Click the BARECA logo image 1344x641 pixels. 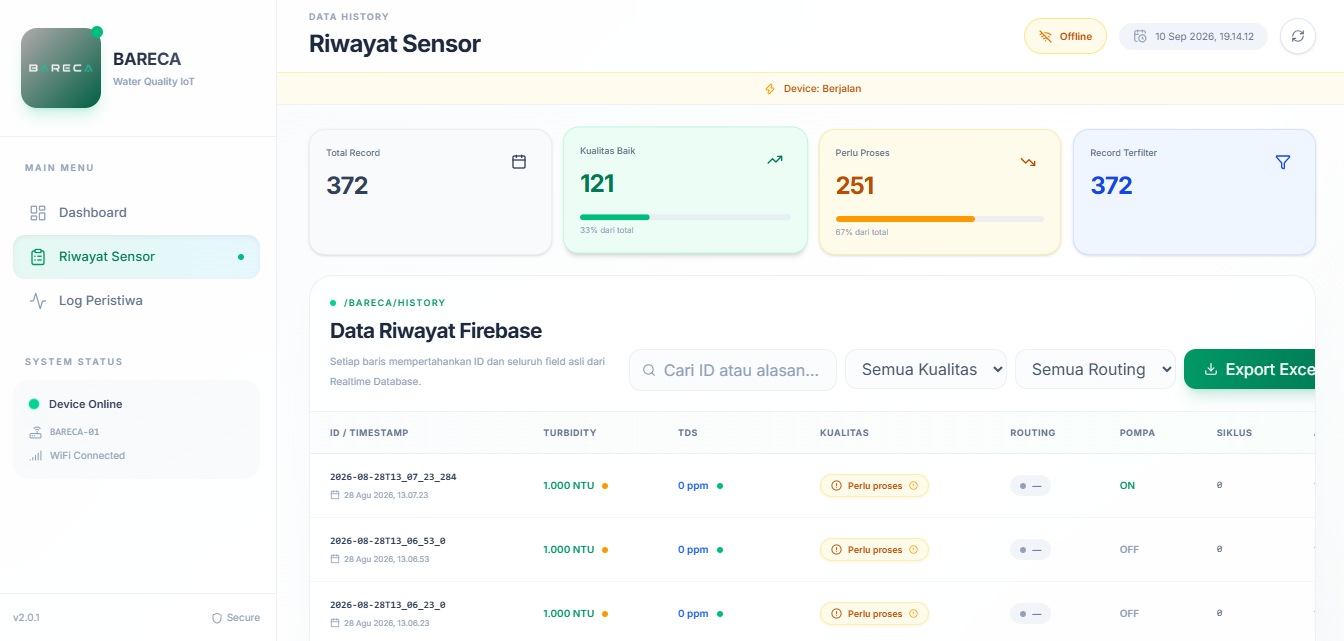pos(61,68)
